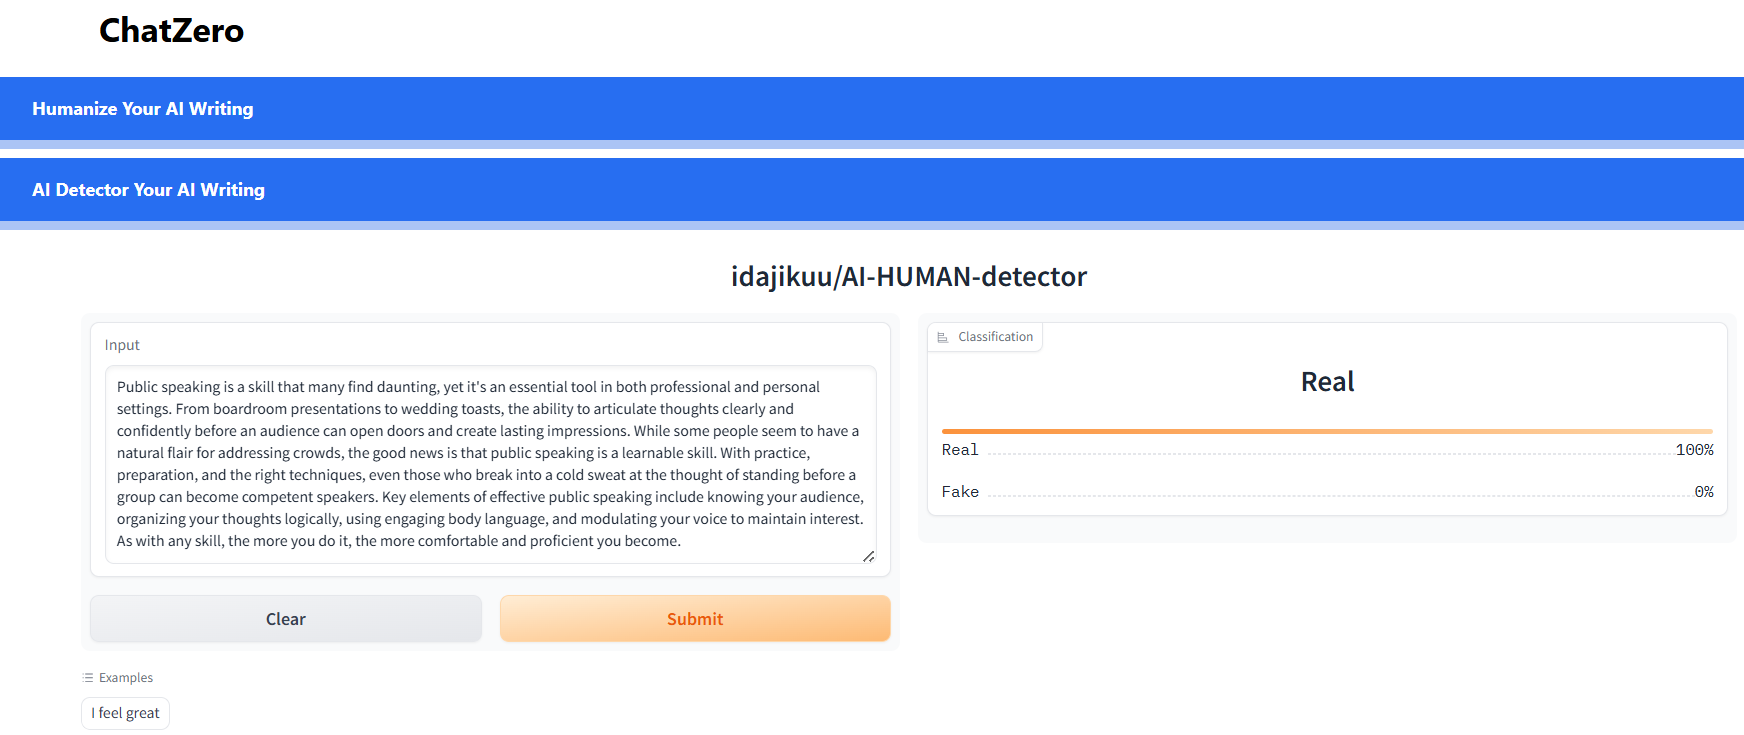The image size is (1744, 735).
Task: Click the 100% confidence value
Action: click(x=1694, y=450)
